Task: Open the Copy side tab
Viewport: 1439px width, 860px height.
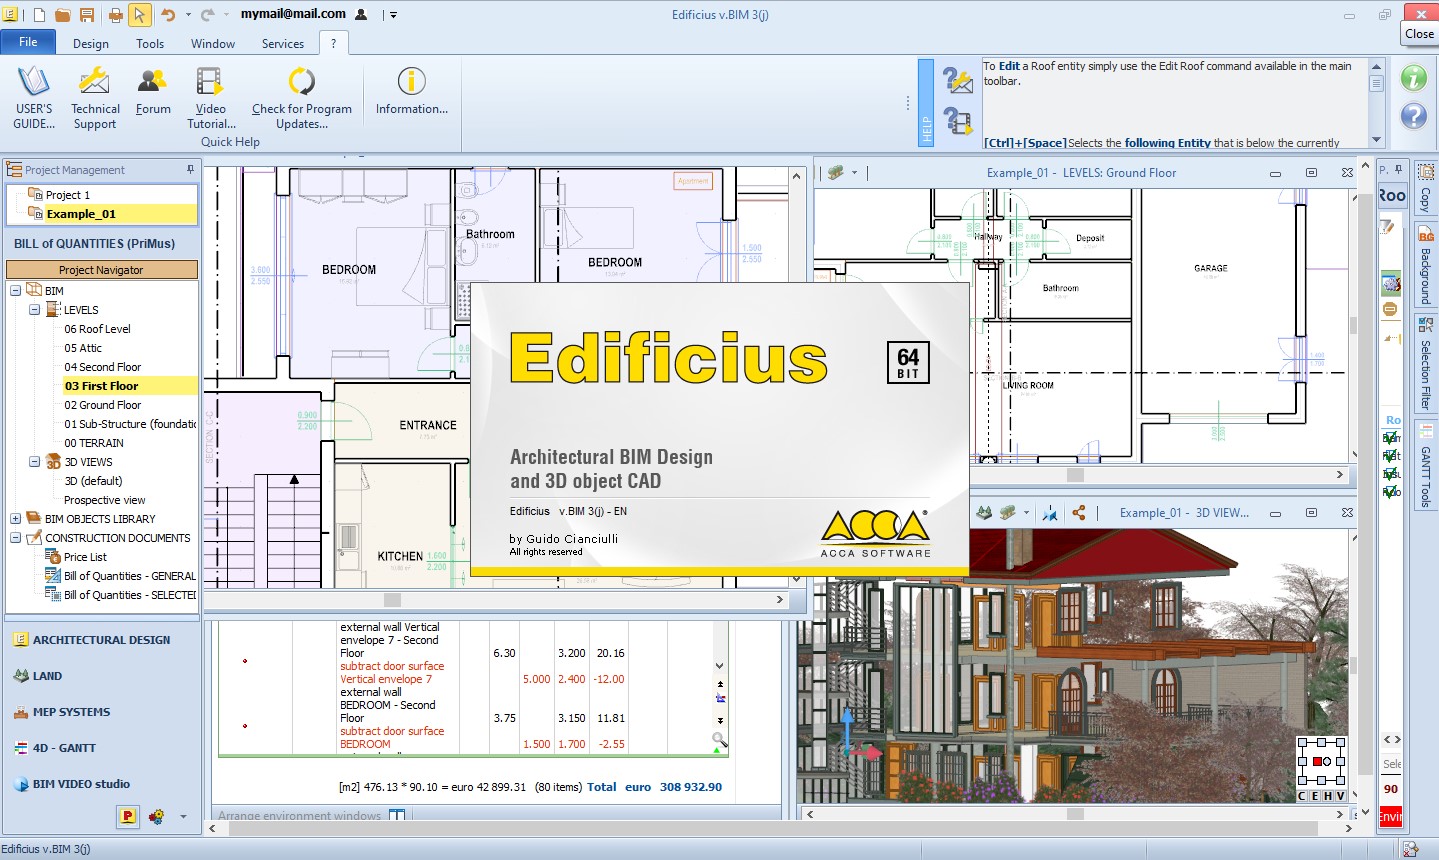Action: click(1426, 187)
